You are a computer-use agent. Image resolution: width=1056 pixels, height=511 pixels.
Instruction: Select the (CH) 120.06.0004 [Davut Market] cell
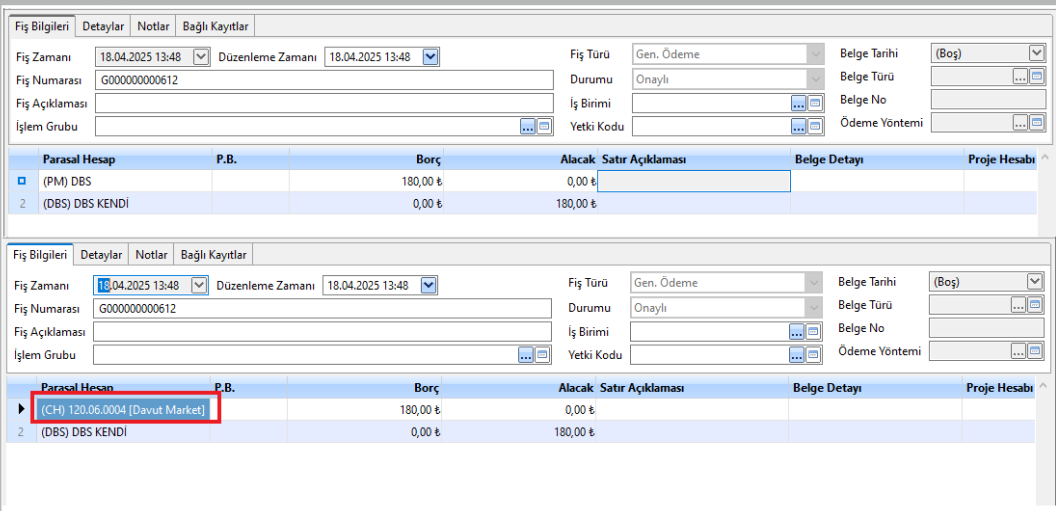tap(124, 409)
